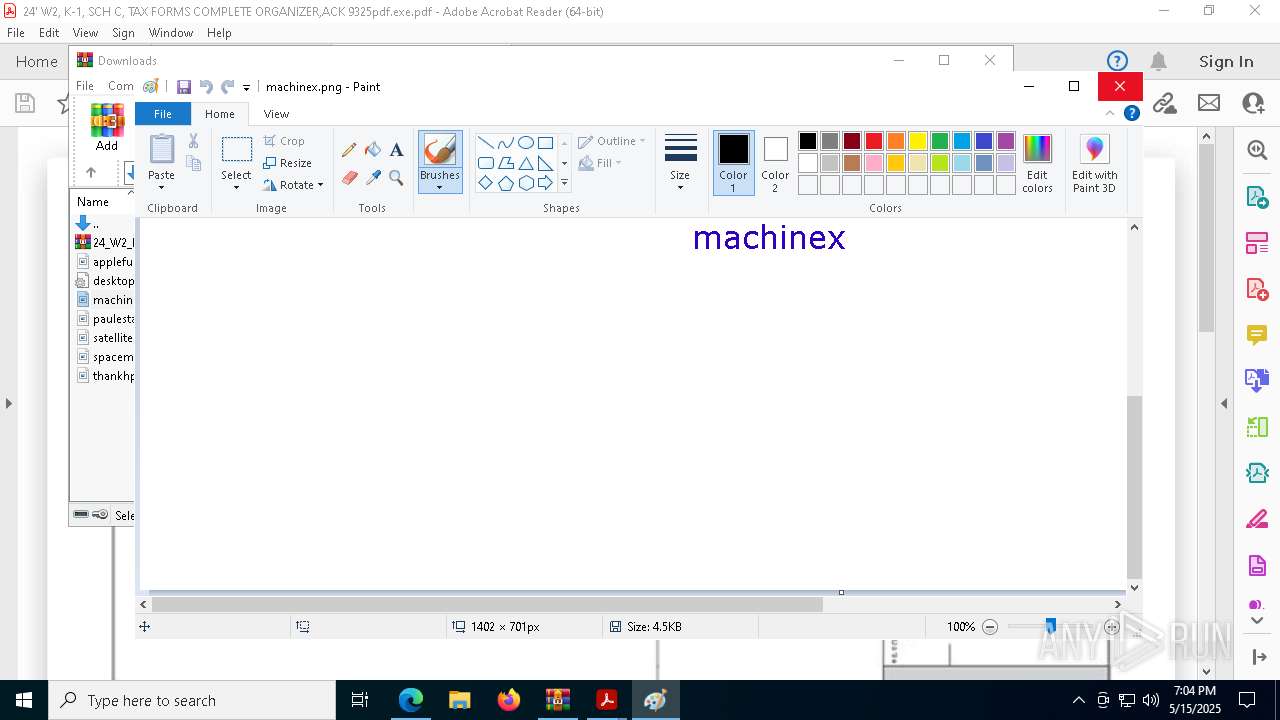Open File Explorer from the taskbar
Image resolution: width=1280 pixels, height=720 pixels.
coord(460,700)
